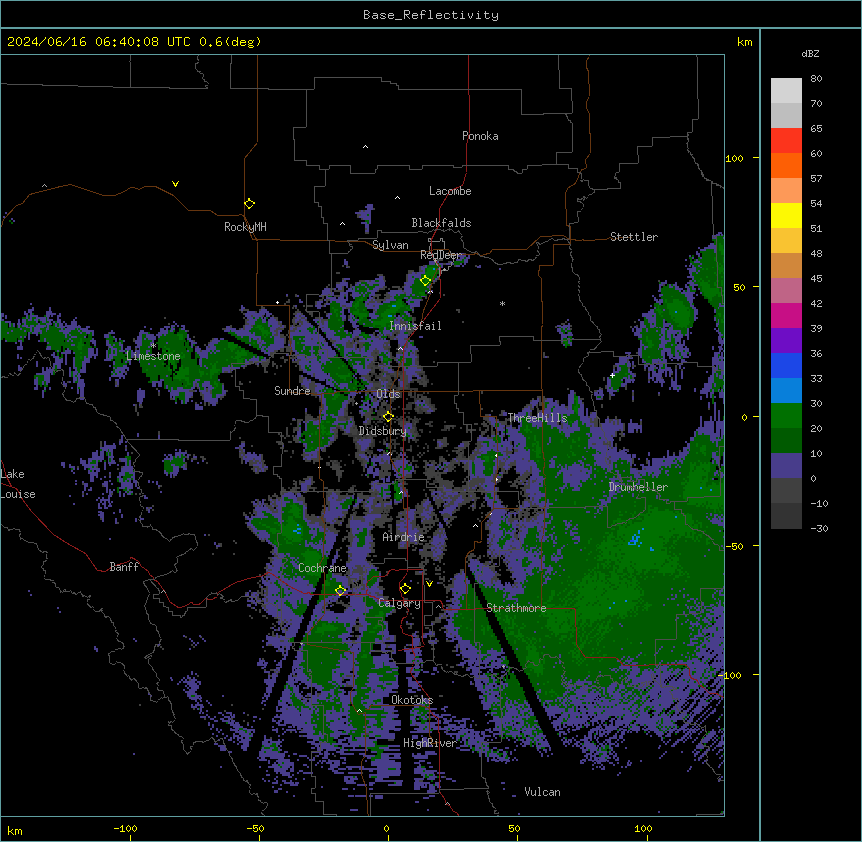Viewport: 862px width, 842px height.
Task: Click the Olds town label
Action: click(388, 394)
